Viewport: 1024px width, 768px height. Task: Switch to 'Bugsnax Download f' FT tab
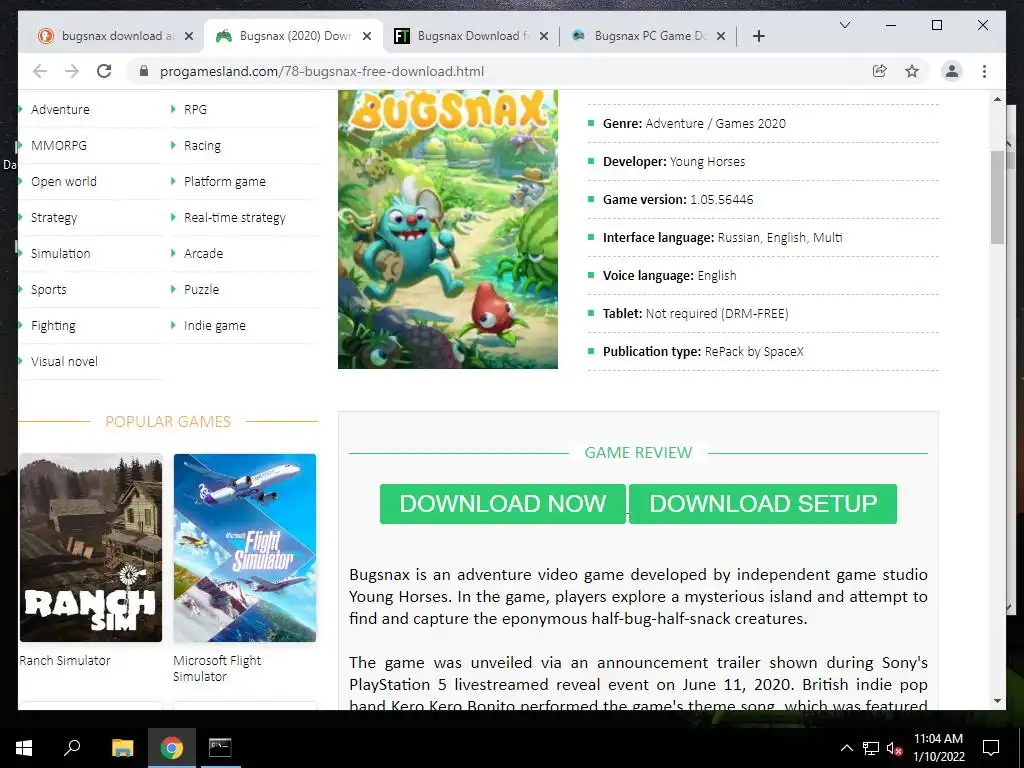[x=470, y=36]
